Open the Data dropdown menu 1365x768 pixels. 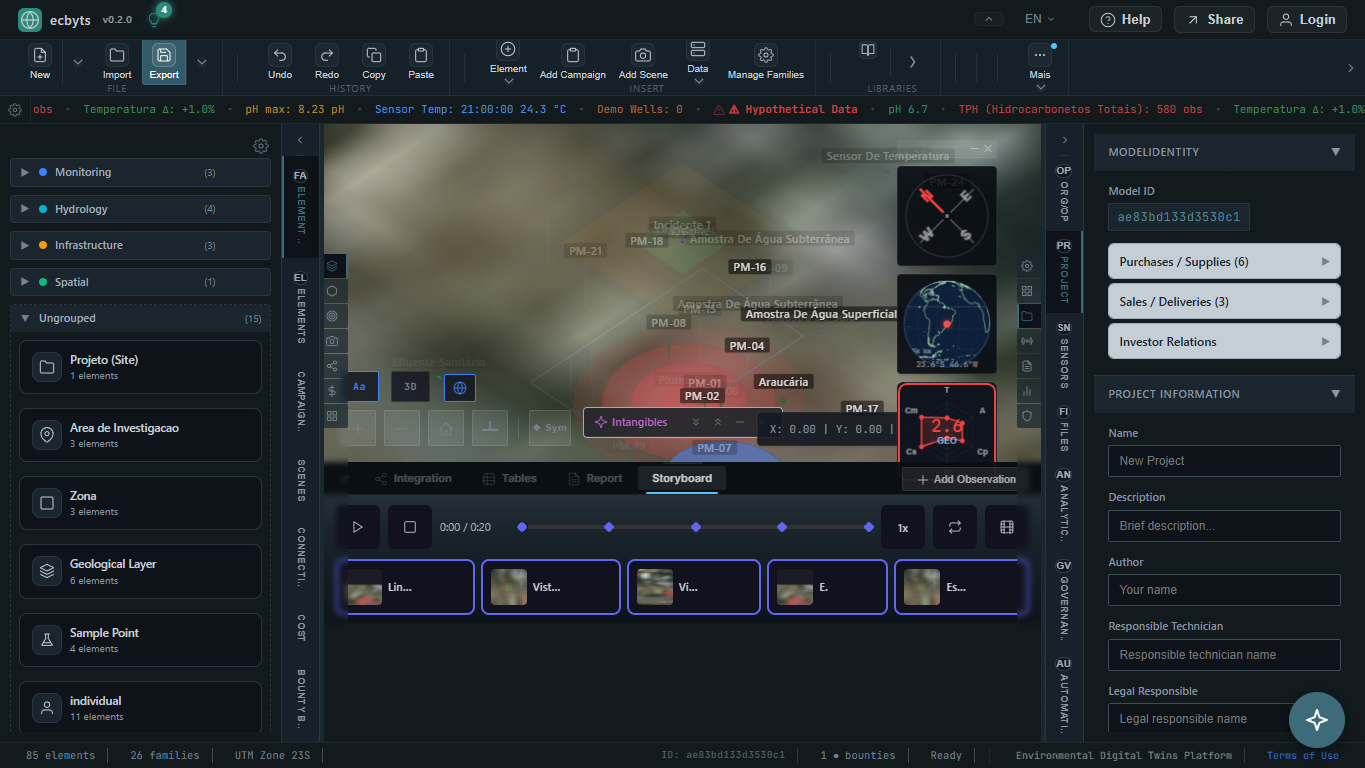[x=698, y=62]
